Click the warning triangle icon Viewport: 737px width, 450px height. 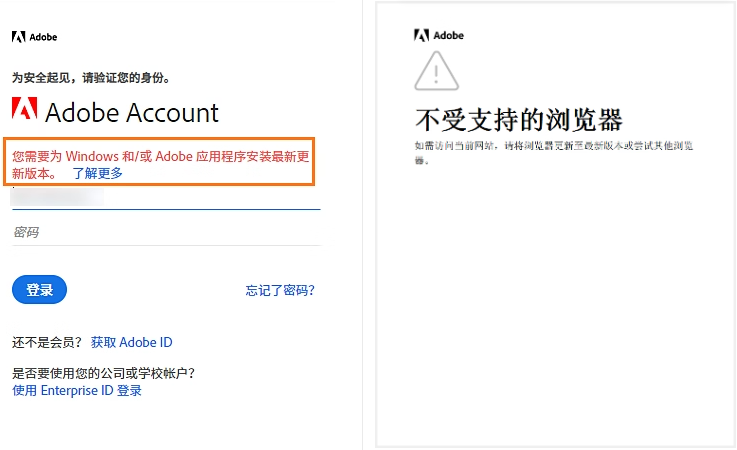coord(435,71)
